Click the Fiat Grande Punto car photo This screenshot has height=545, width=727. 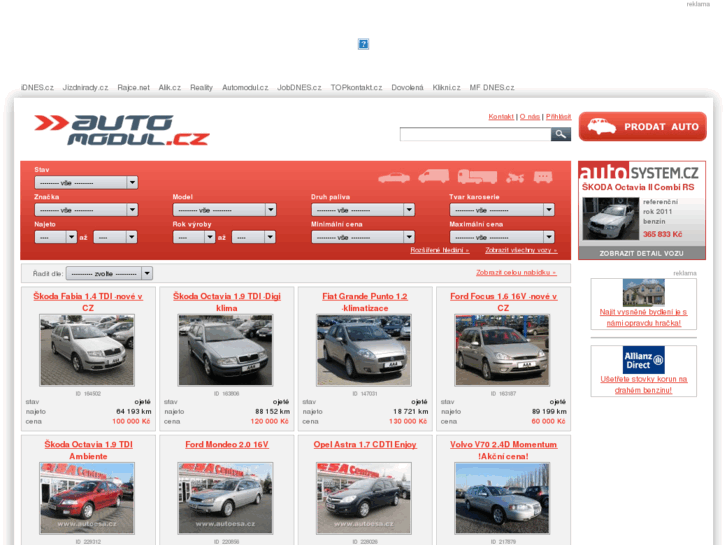coord(364,350)
